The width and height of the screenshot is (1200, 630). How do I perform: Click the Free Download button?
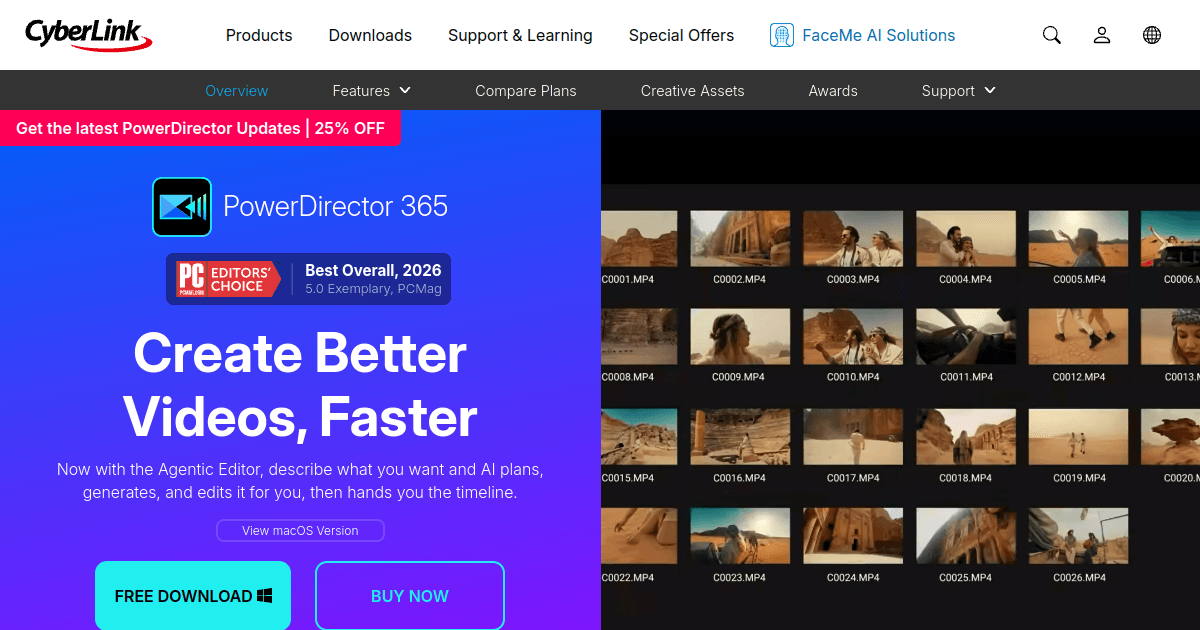[x=193, y=596]
